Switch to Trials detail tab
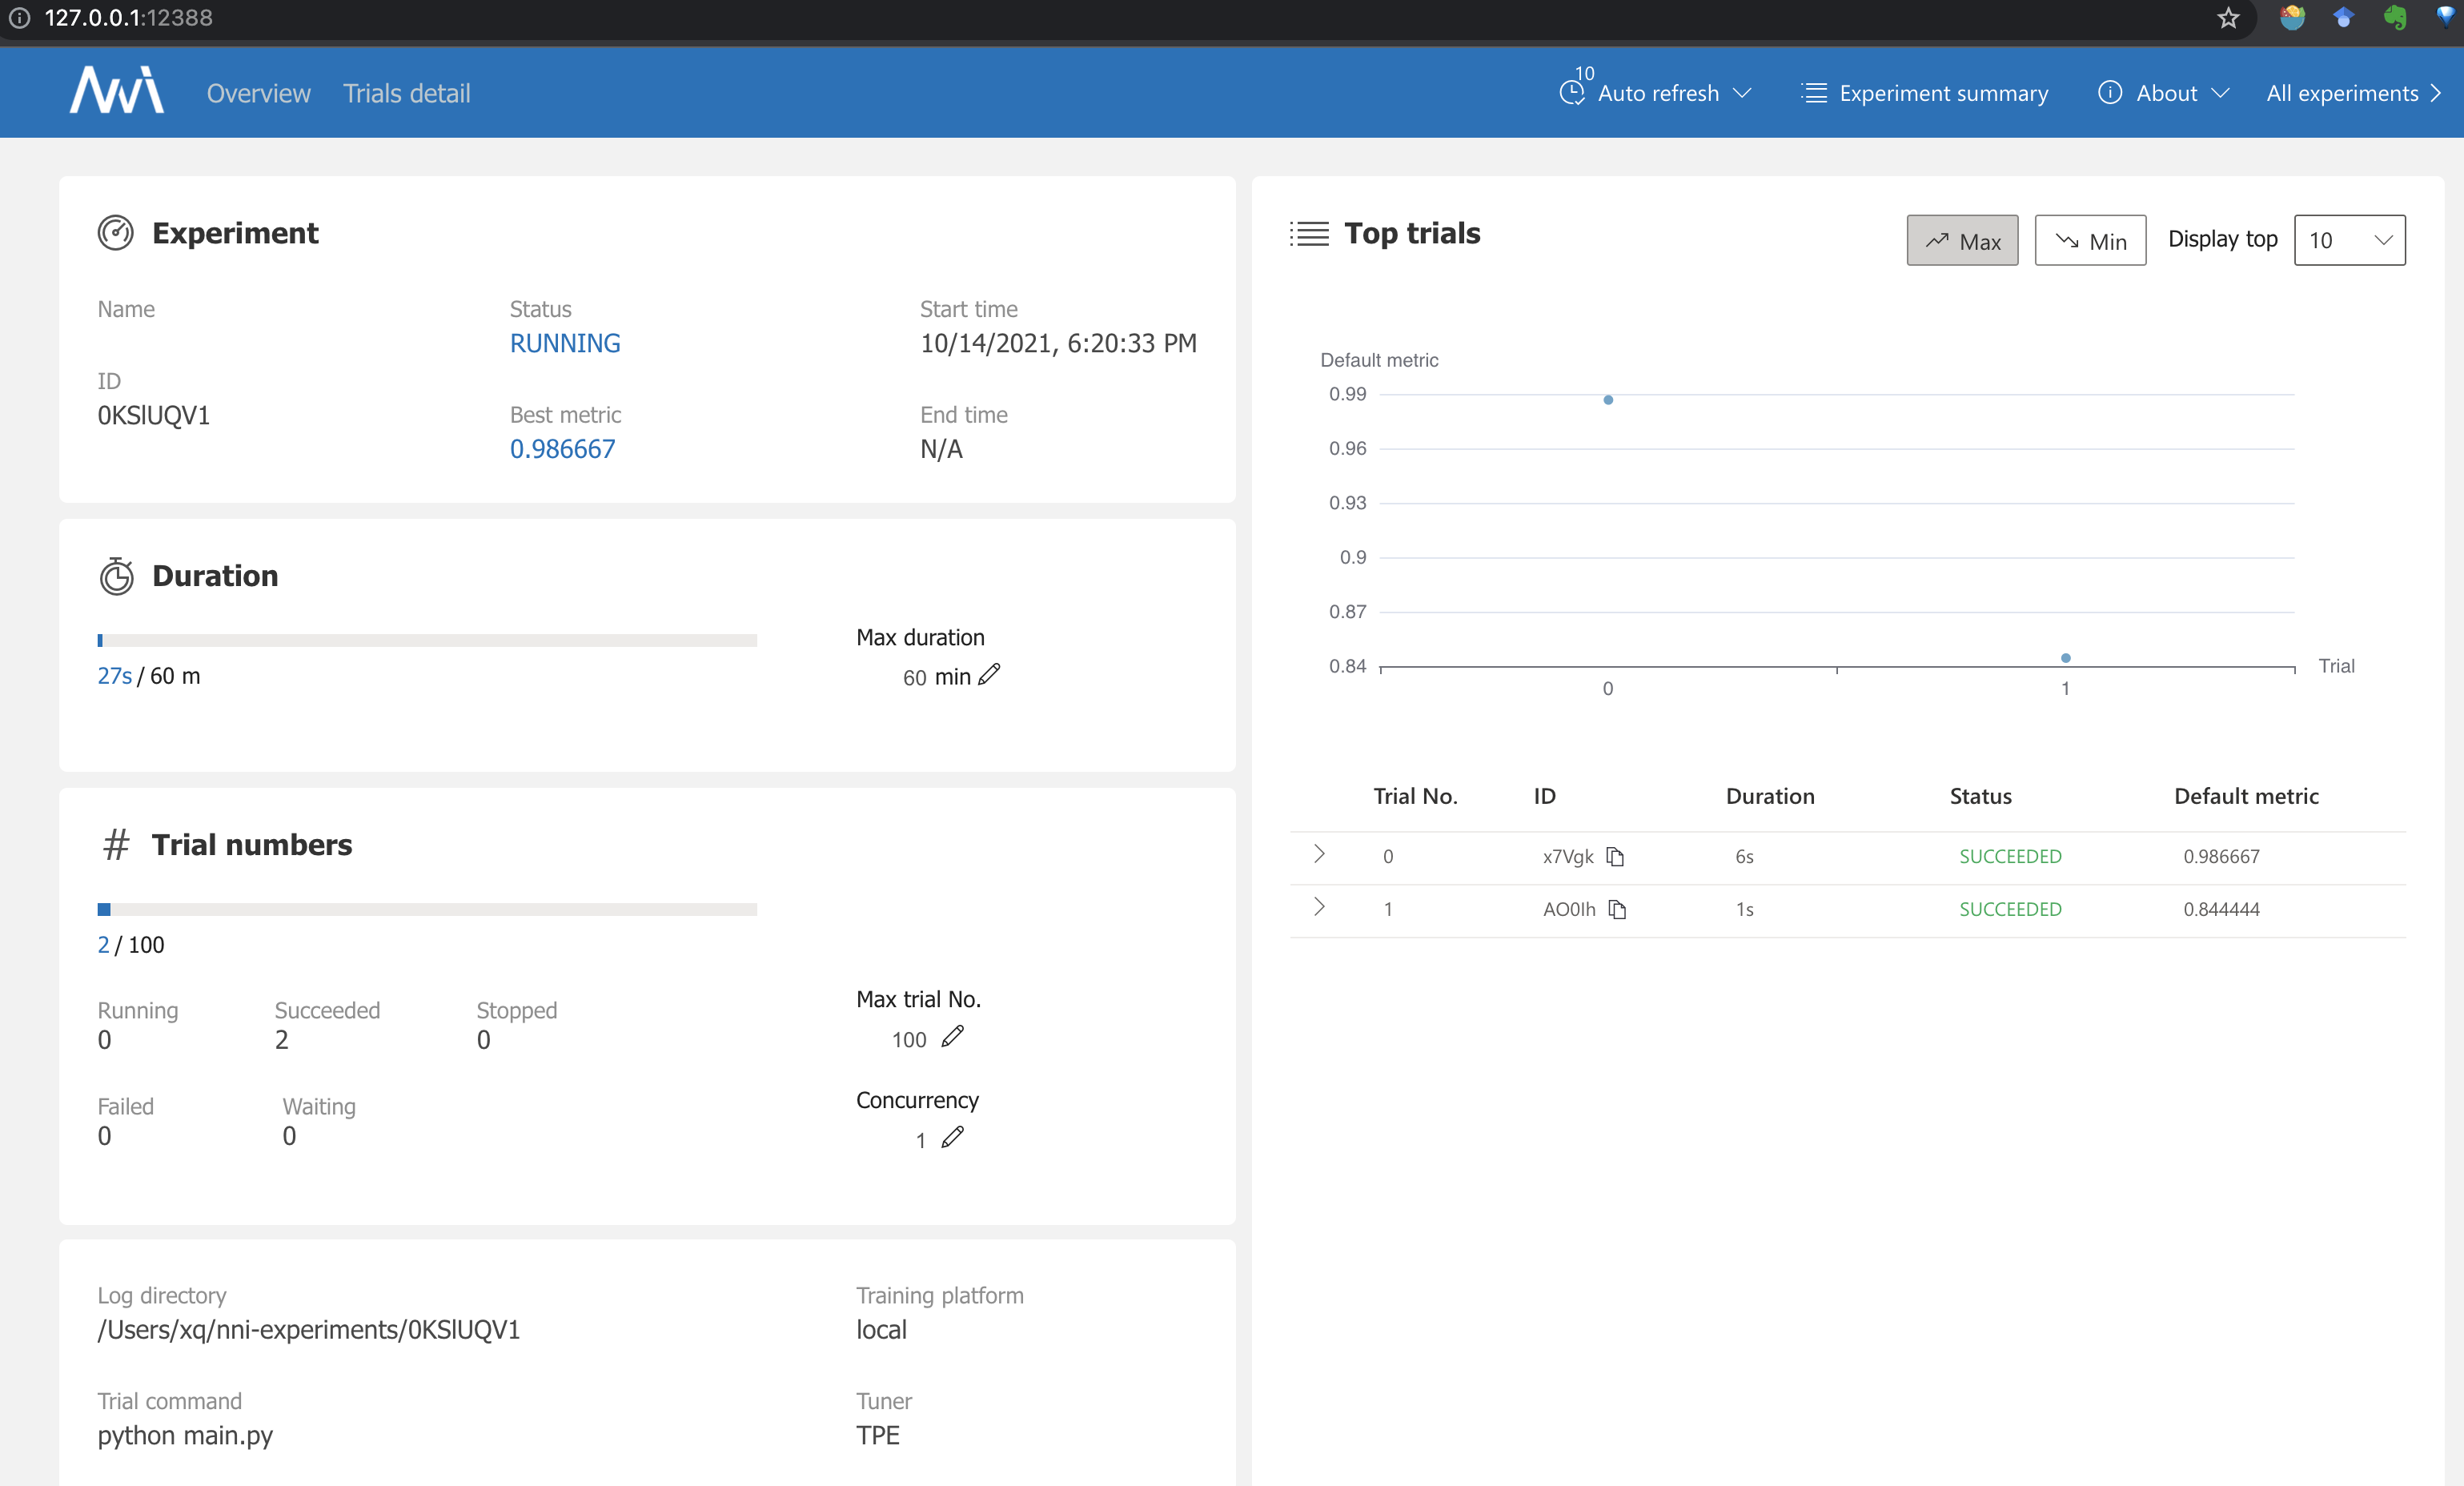Viewport: 2464px width, 1486px height. click(406, 93)
